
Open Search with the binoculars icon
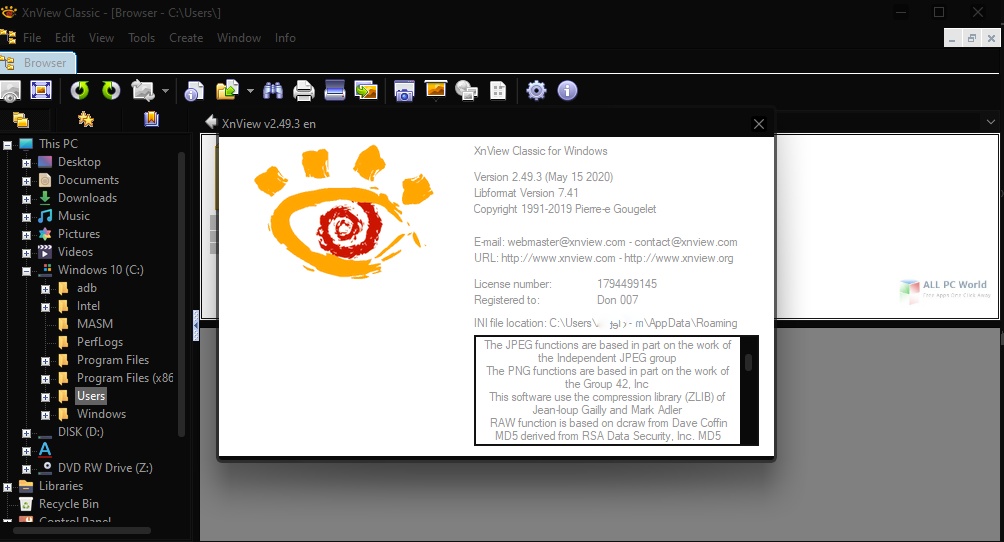[x=273, y=90]
